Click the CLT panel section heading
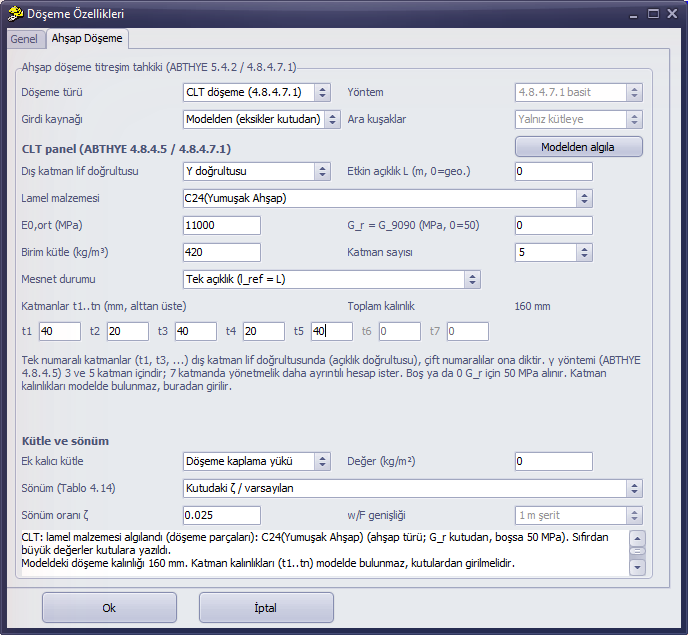This screenshot has height=635, width=688. [x=126, y=149]
